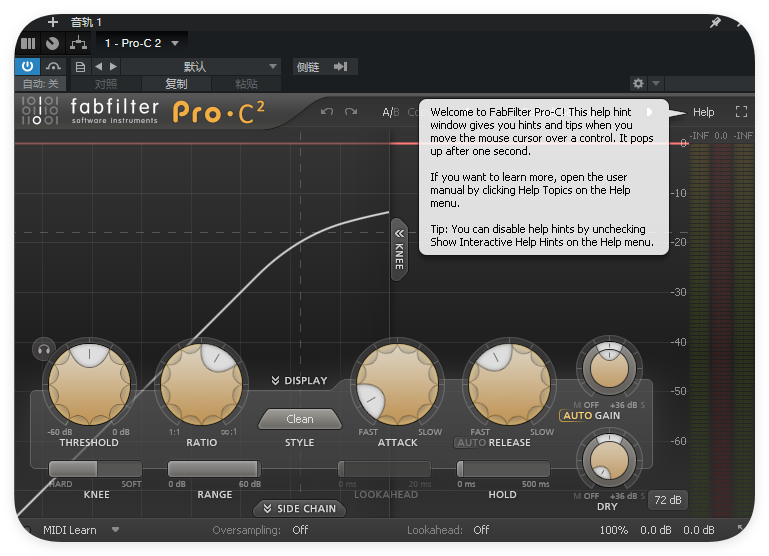The height and width of the screenshot is (556, 769).
Task: Click the first 0.0 dB value, next to 100%
Action: pos(656,530)
